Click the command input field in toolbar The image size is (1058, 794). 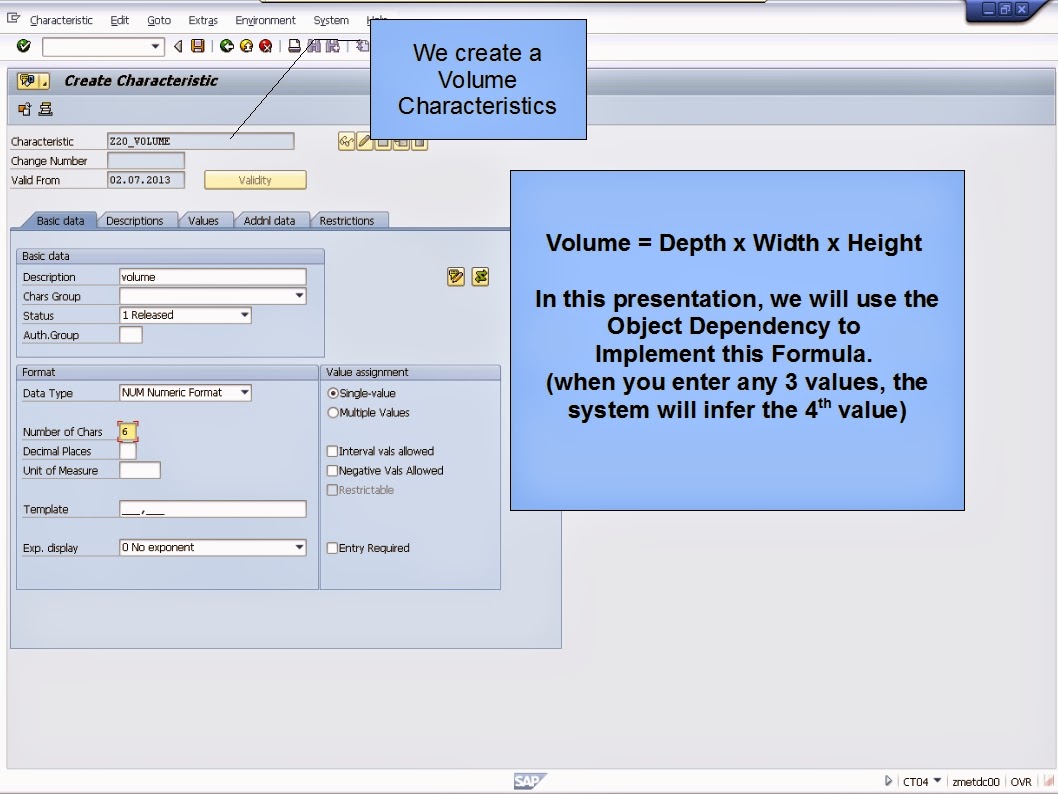click(96, 47)
